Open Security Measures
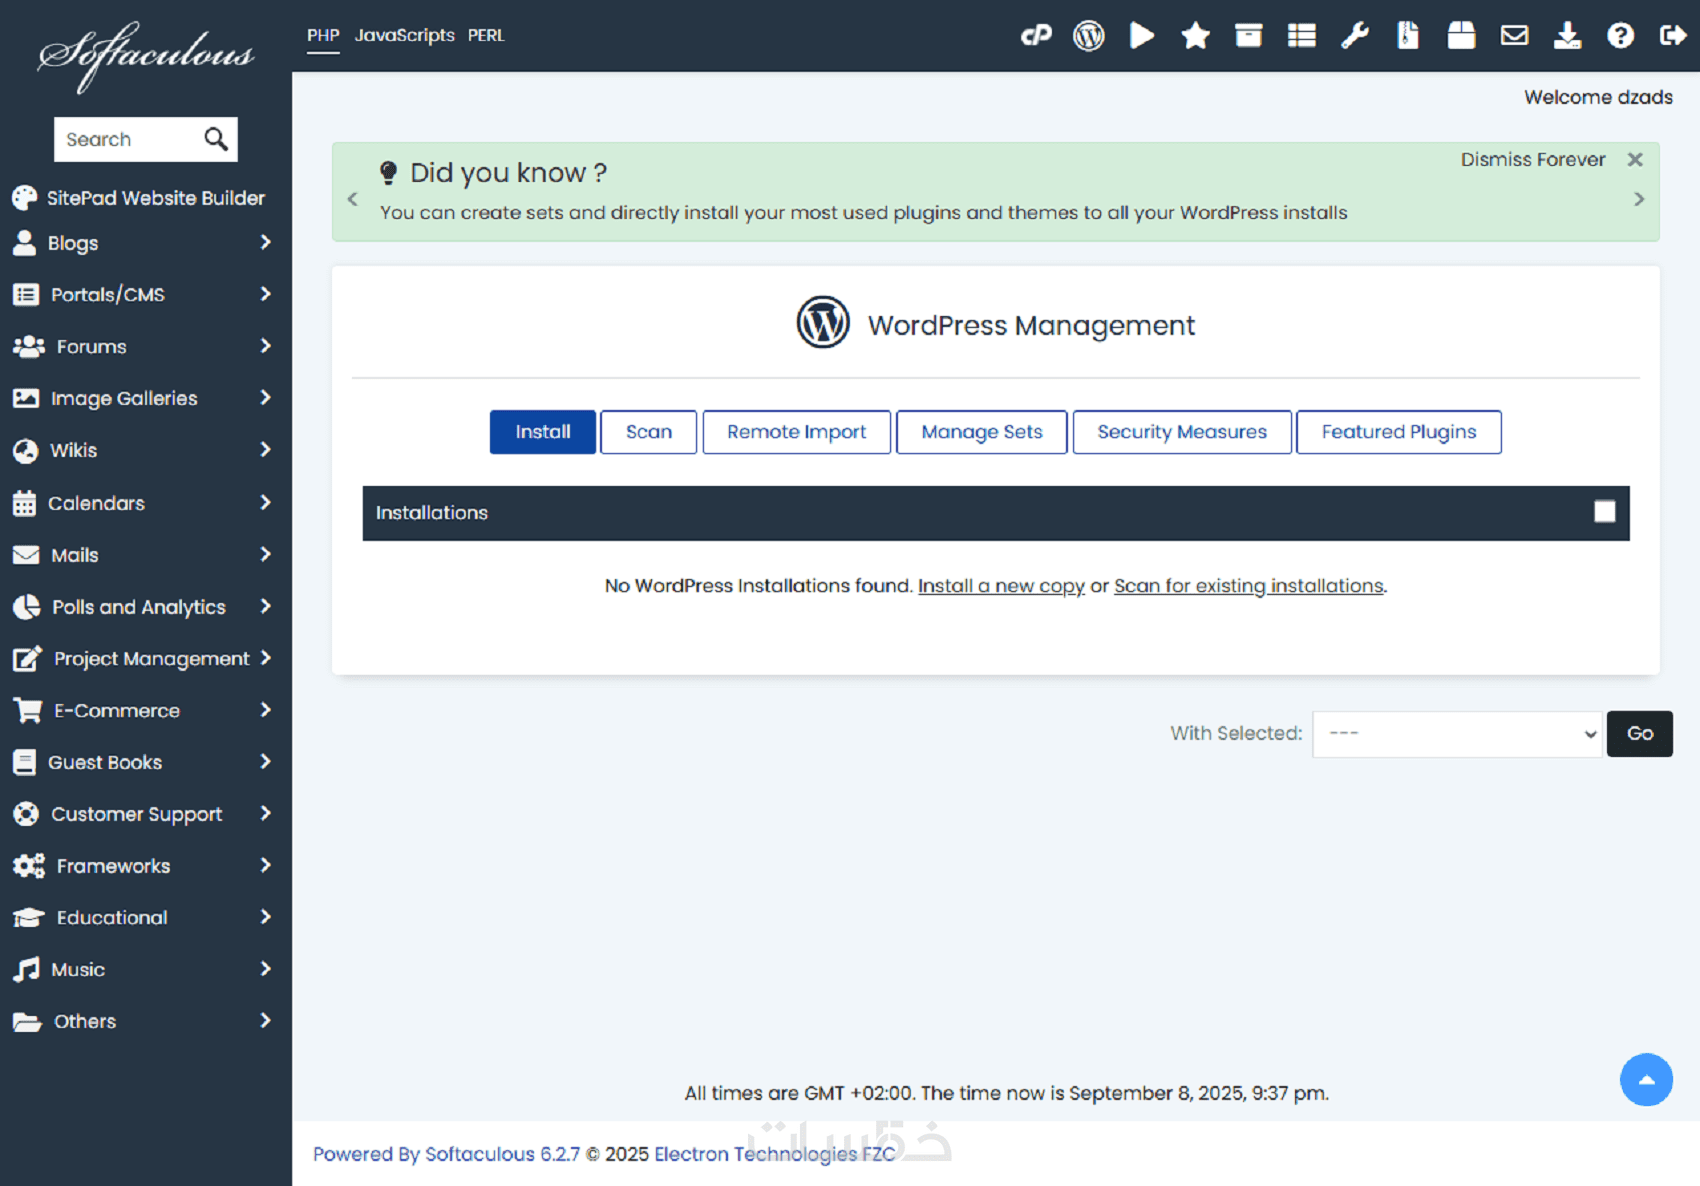Image resolution: width=1700 pixels, height=1186 pixels. (x=1182, y=432)
